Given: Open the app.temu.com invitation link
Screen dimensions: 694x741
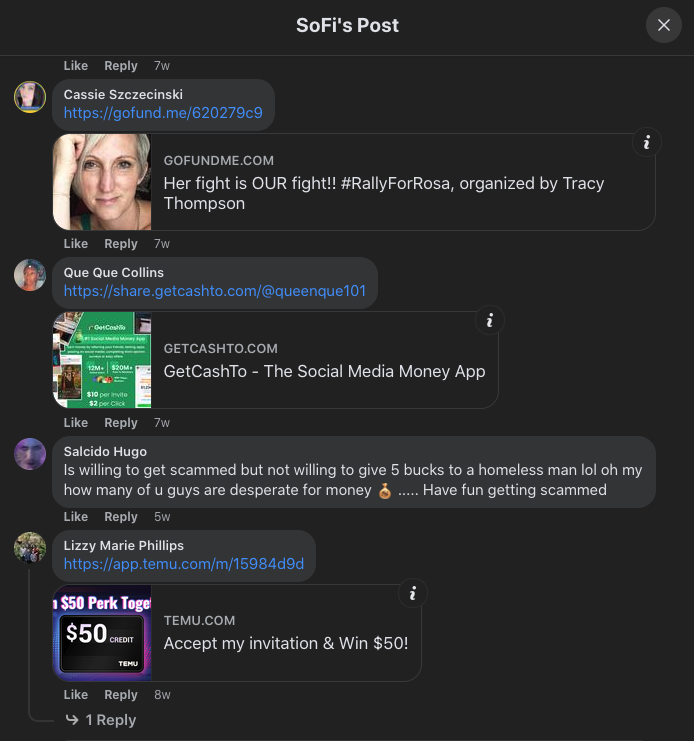Looking at the screenshot, I should pyautogui.click(x=183, y=564).
